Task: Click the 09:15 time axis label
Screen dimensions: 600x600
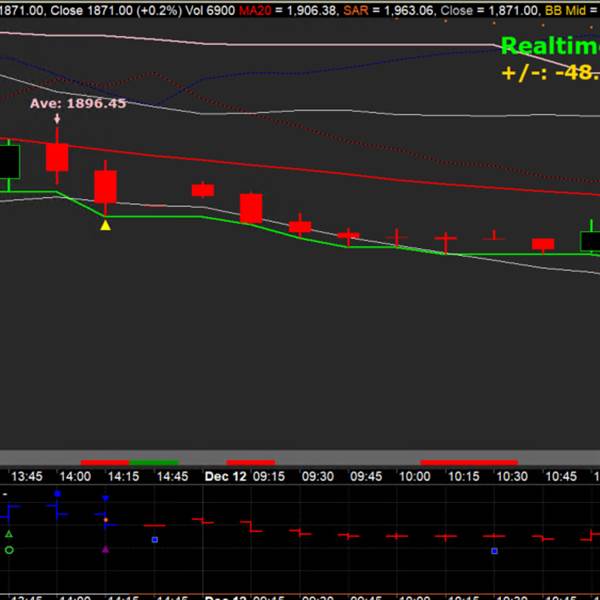Action: (x=269, y=476)
